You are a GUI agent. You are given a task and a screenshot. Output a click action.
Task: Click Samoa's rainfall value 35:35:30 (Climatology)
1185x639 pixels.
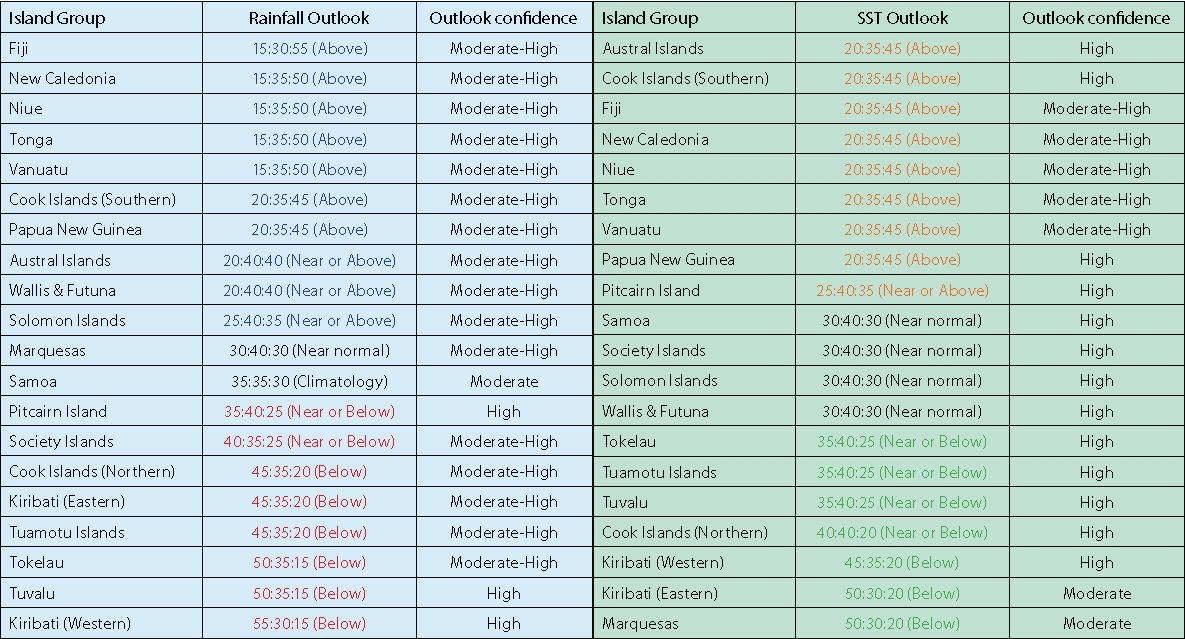(x=309, y=381)
